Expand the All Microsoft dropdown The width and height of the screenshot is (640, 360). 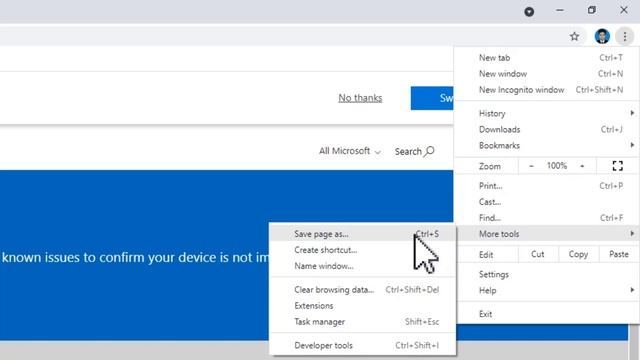click(350, 151)
